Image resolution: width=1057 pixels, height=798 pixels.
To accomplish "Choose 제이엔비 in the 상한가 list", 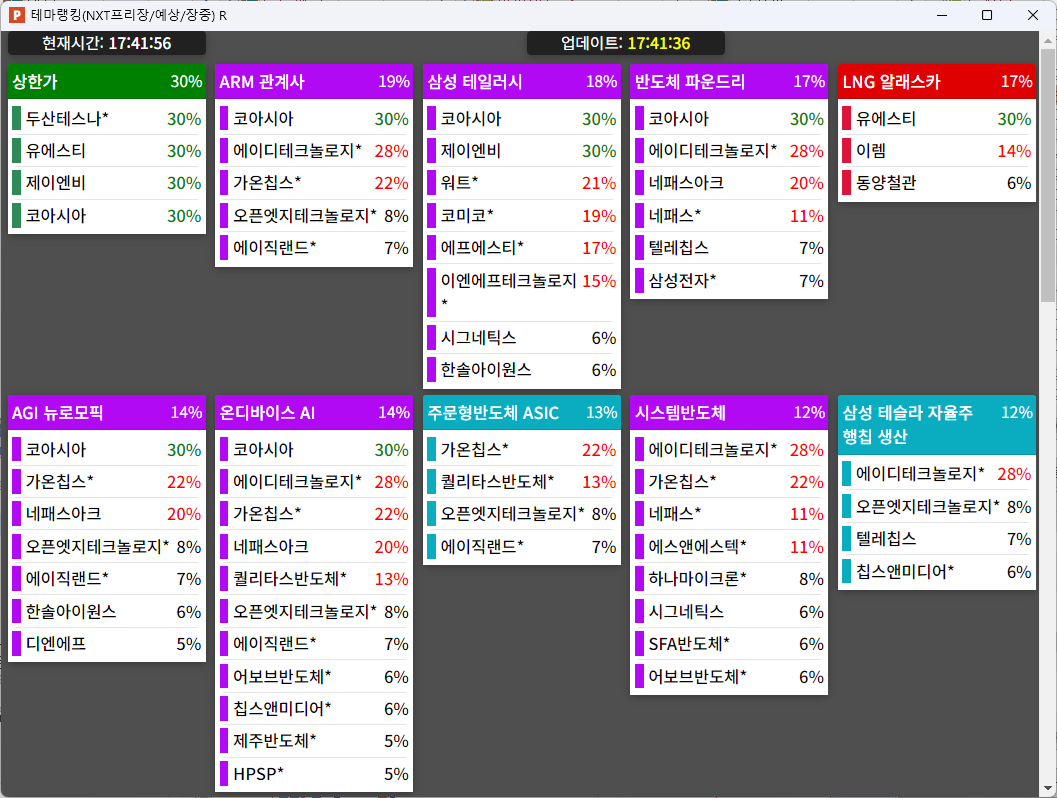I will (x=107, y=183).
